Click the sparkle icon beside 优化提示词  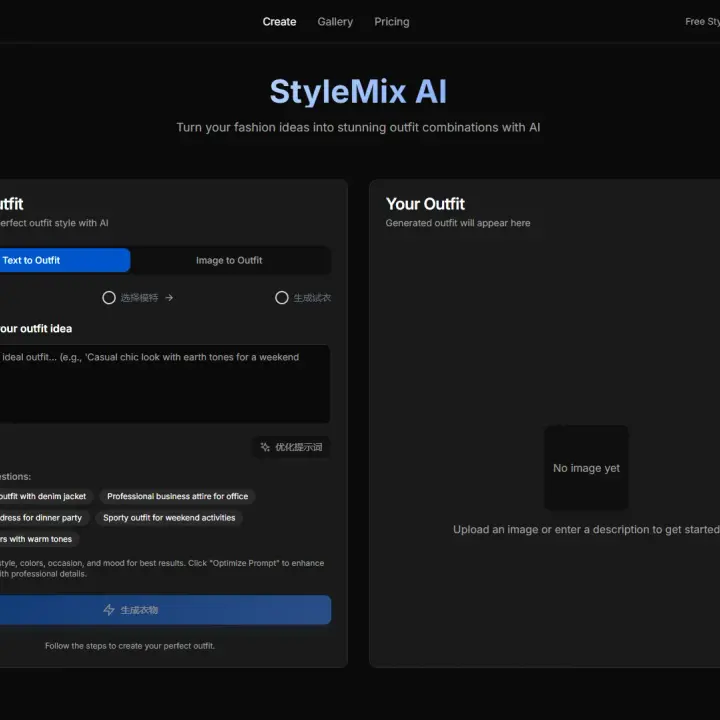(x=265, y=447)
